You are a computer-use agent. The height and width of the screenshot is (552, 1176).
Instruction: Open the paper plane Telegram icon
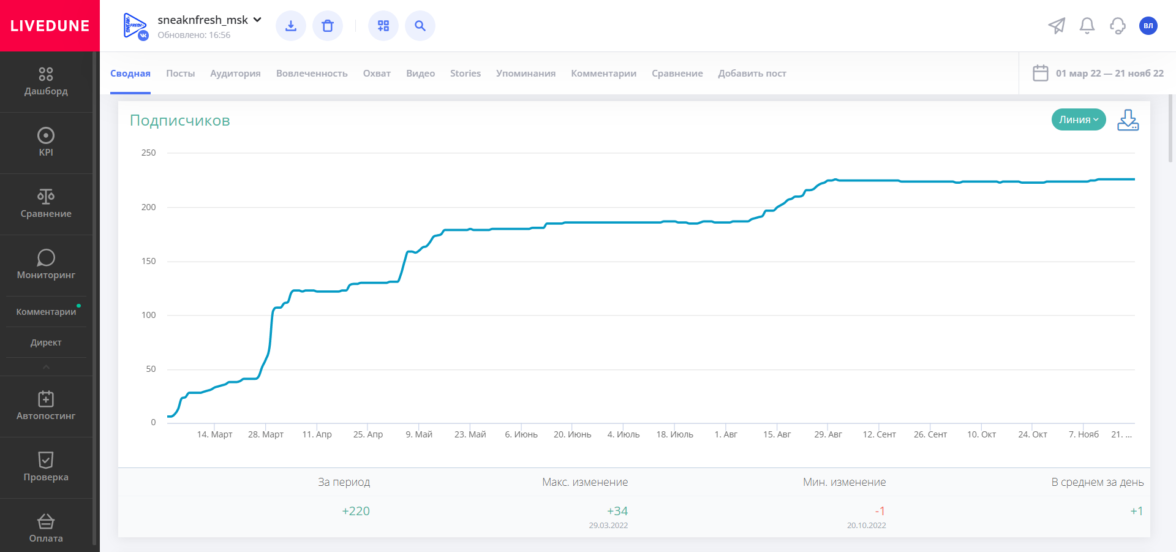click(x=1057, y=26)
